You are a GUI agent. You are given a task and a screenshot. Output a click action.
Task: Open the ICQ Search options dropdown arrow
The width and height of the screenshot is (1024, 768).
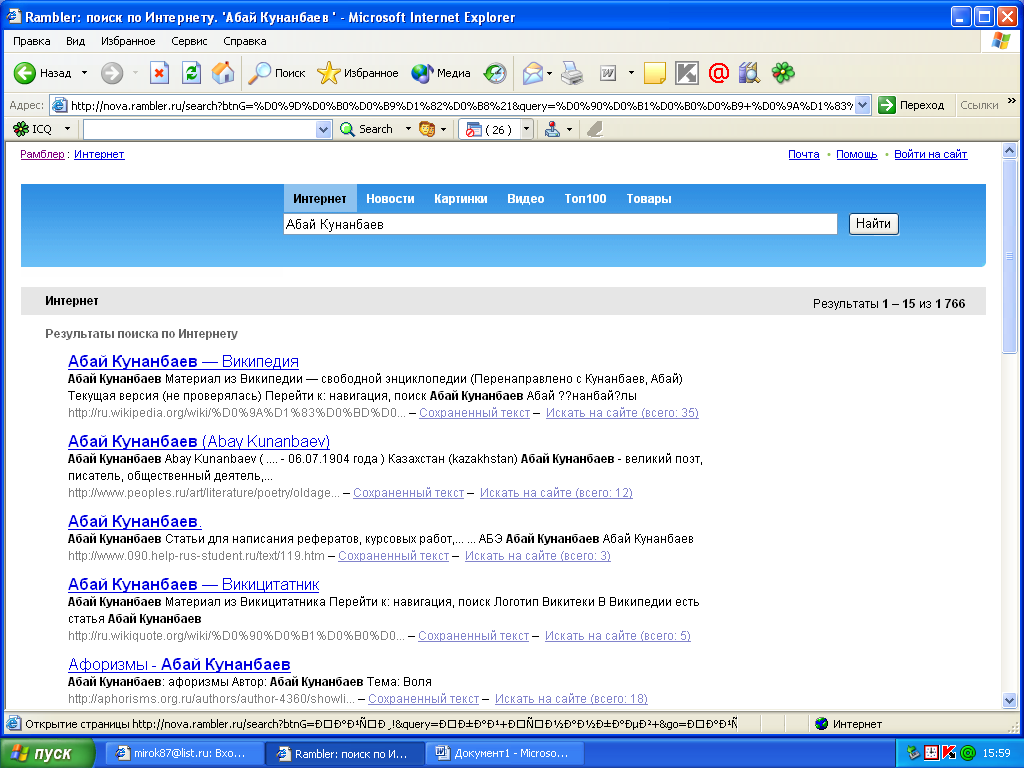pos(408,129)
